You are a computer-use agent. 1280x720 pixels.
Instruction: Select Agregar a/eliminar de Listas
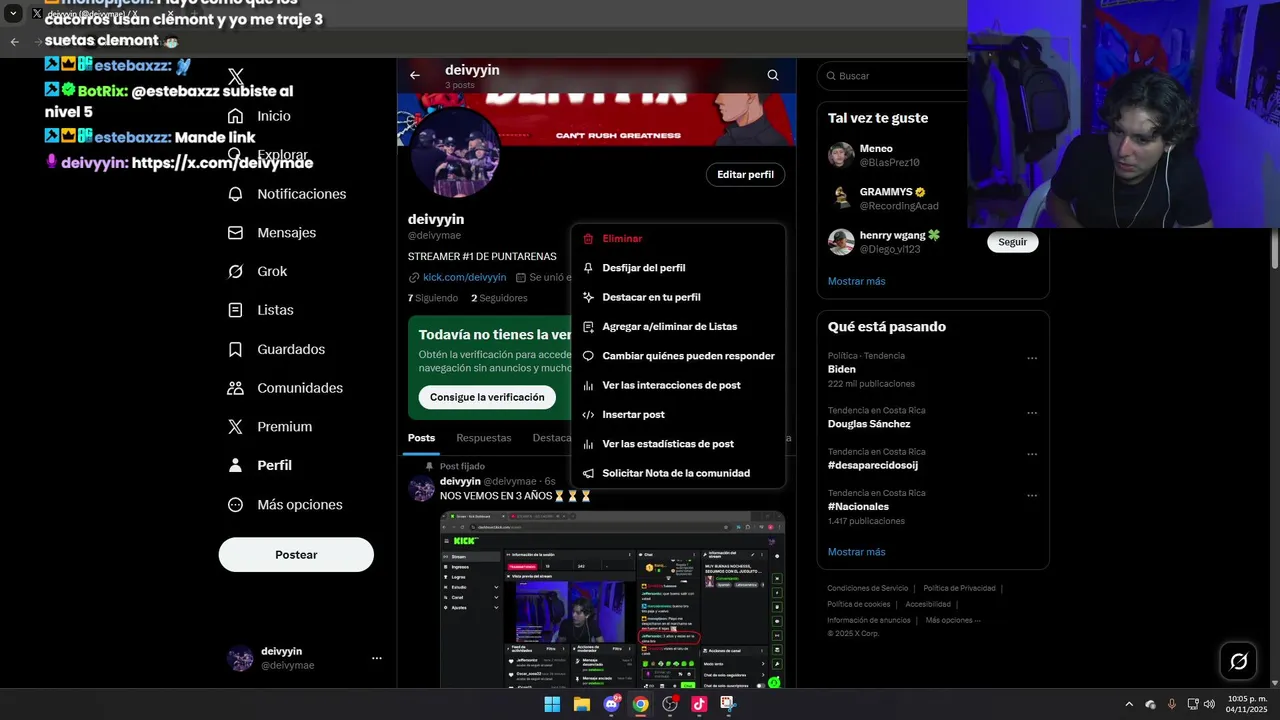(x=678, y=327)
